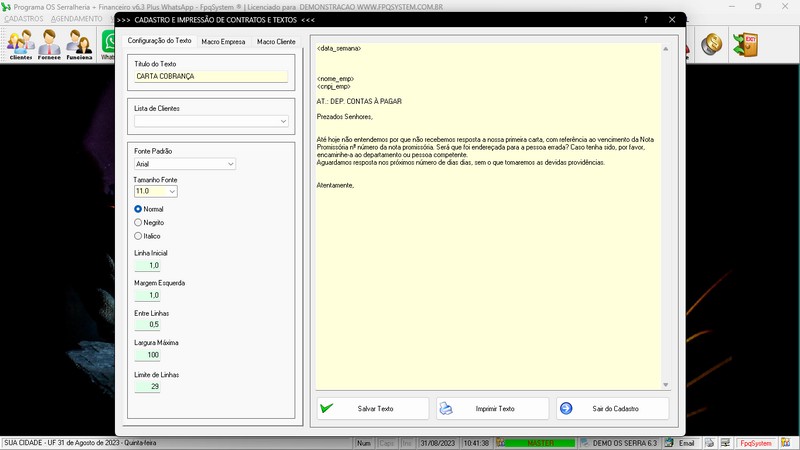Viewport: 800px width, 450px height.
Task: Click the MASTER user icon in status bar
Action: pos(501,443)
